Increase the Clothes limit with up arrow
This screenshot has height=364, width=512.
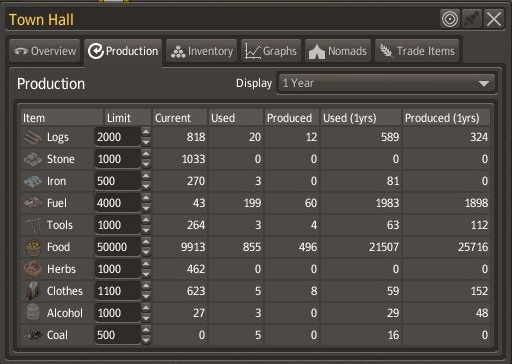146,286
